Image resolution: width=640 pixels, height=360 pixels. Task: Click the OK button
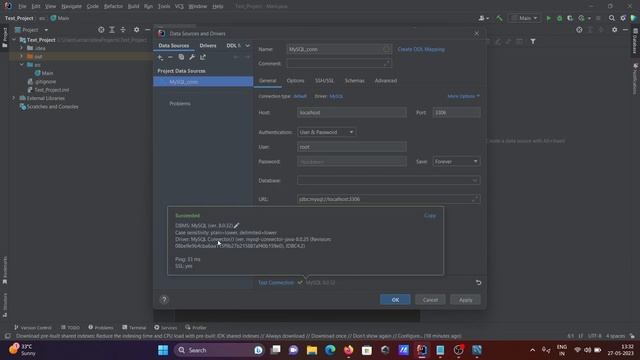pyautogui.click(x=395, y=300)
